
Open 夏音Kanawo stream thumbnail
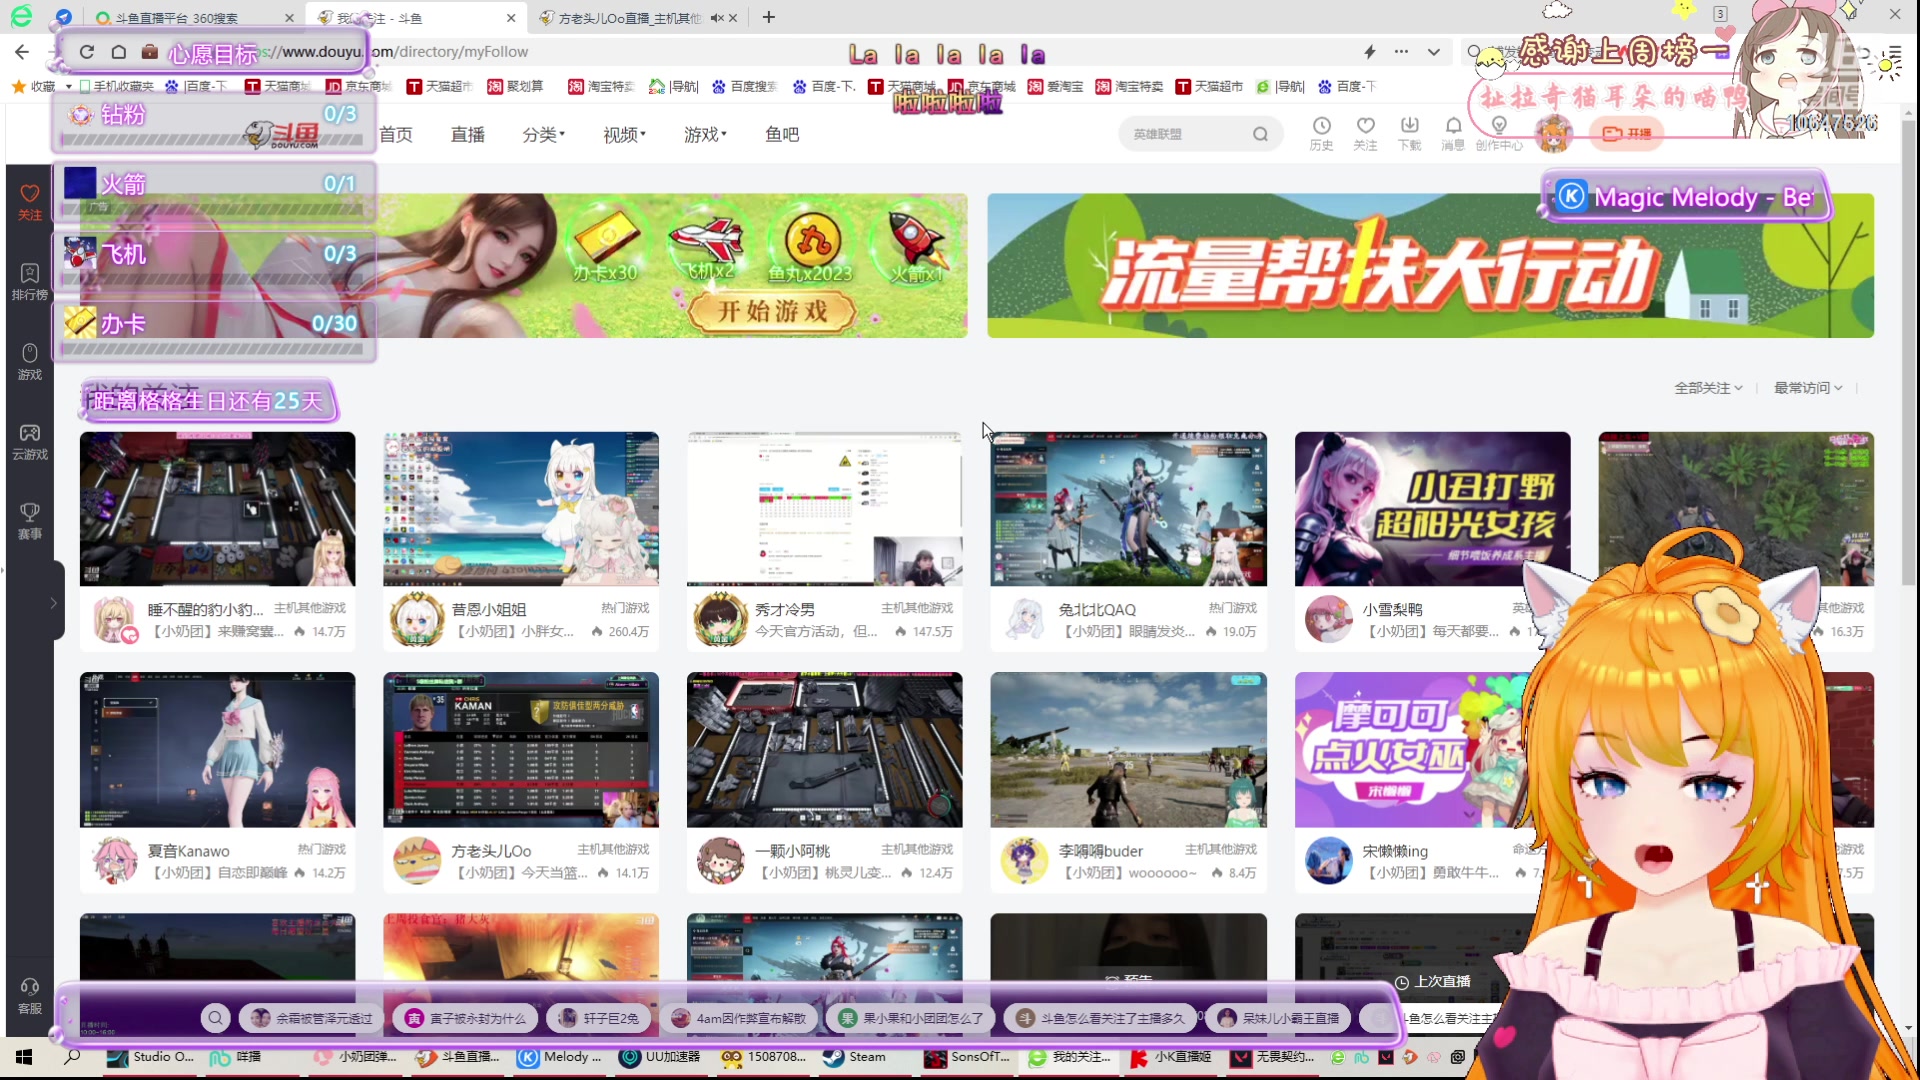tap(217, 750)
